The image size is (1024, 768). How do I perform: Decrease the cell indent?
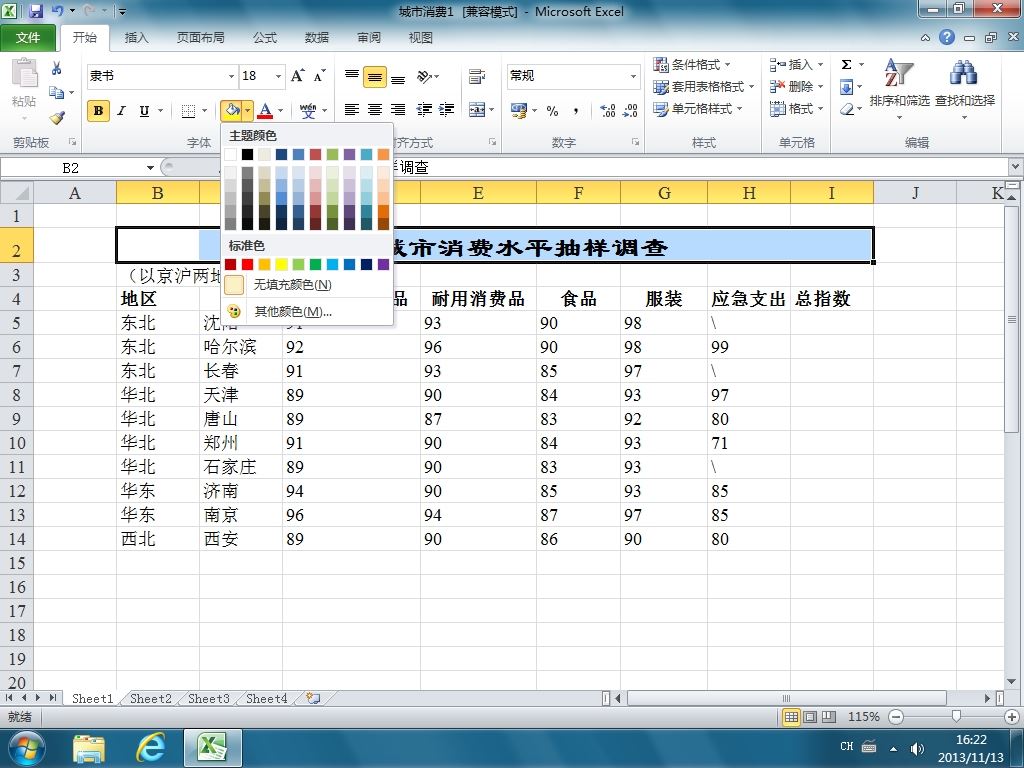(x=424, y=110)
